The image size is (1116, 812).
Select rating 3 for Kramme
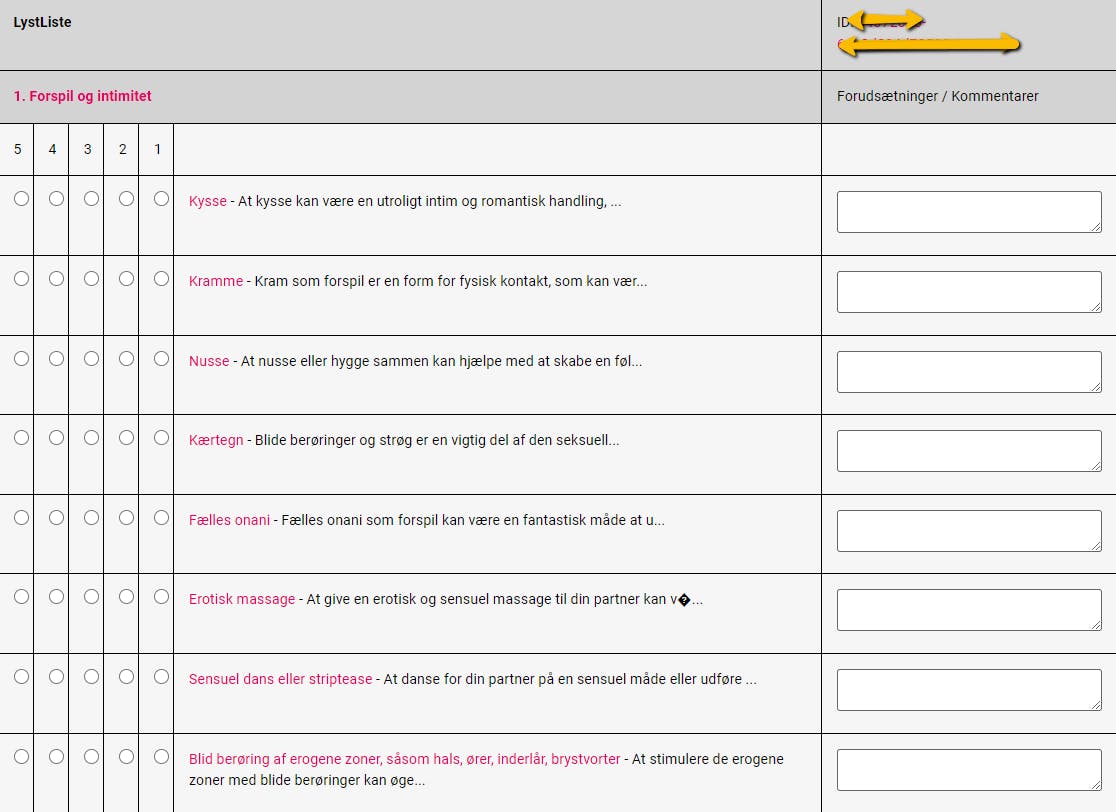(91, 279)
